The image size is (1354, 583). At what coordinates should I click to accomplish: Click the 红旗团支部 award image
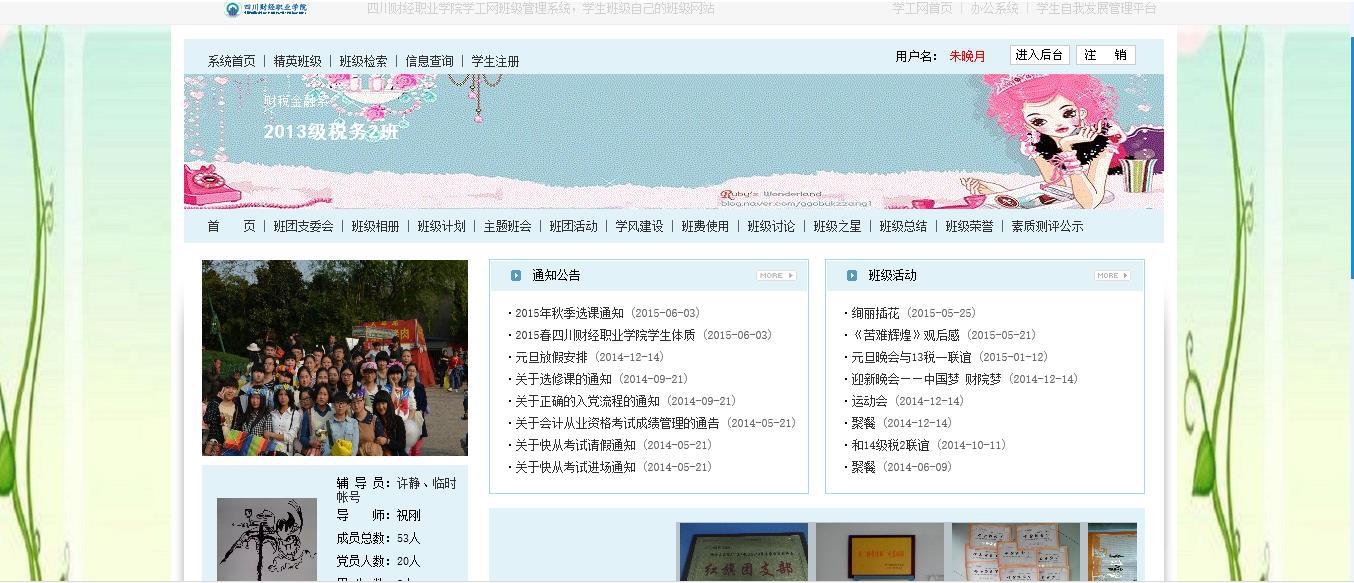coord(740,555)
